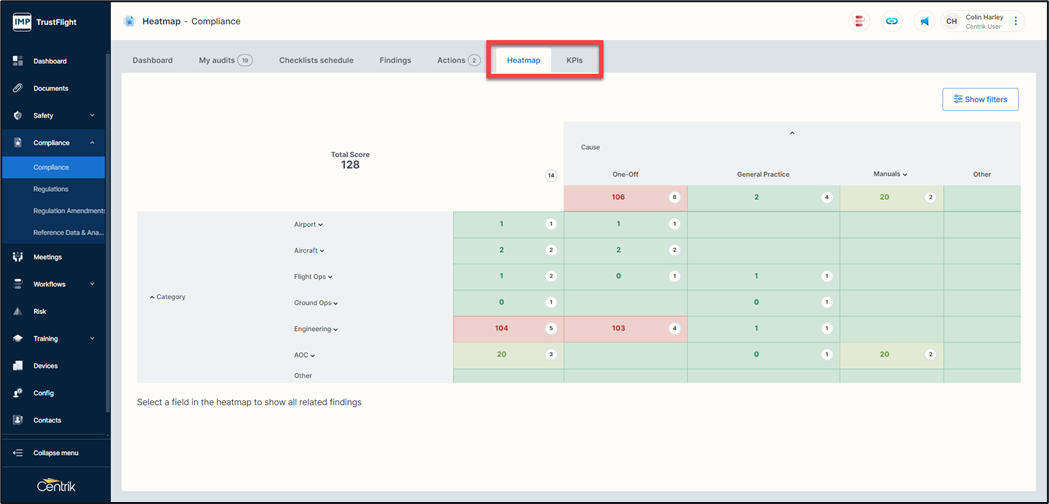1049x504 pixels.
Task: Click the red list icon in header
Action: [x=859, y=21]
